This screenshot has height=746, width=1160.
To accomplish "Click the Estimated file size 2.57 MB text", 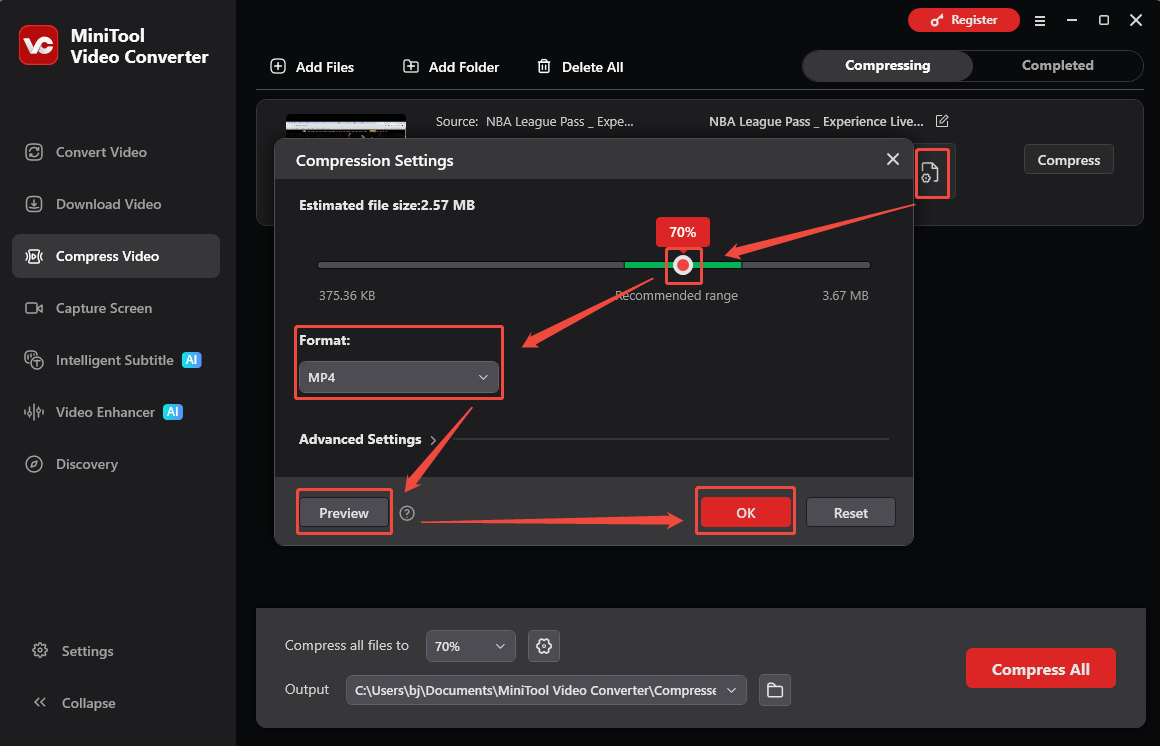I will coord(387,205).
